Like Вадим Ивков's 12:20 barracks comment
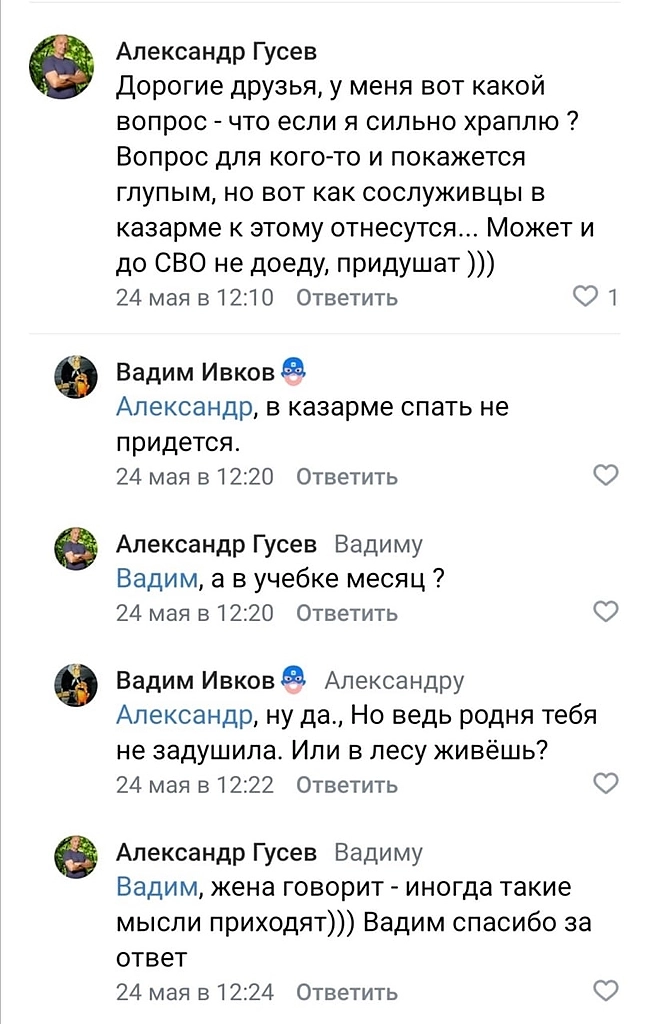 (x=606, y=475)
